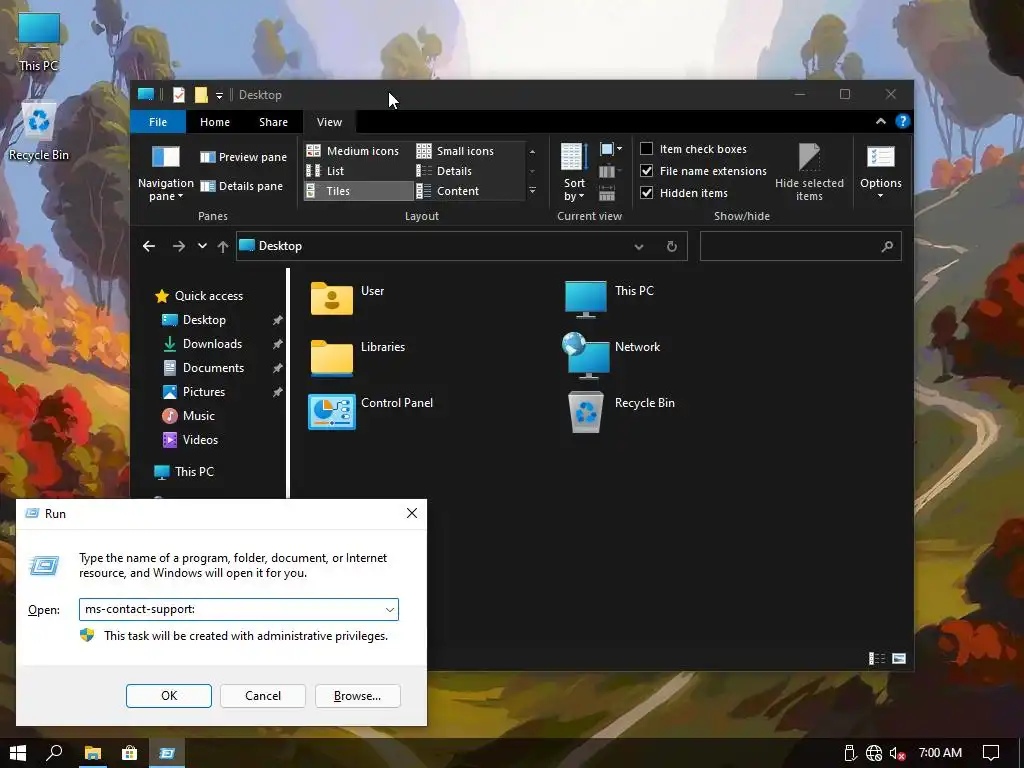Open Pictures in navigation pane

tap(194, 392)
